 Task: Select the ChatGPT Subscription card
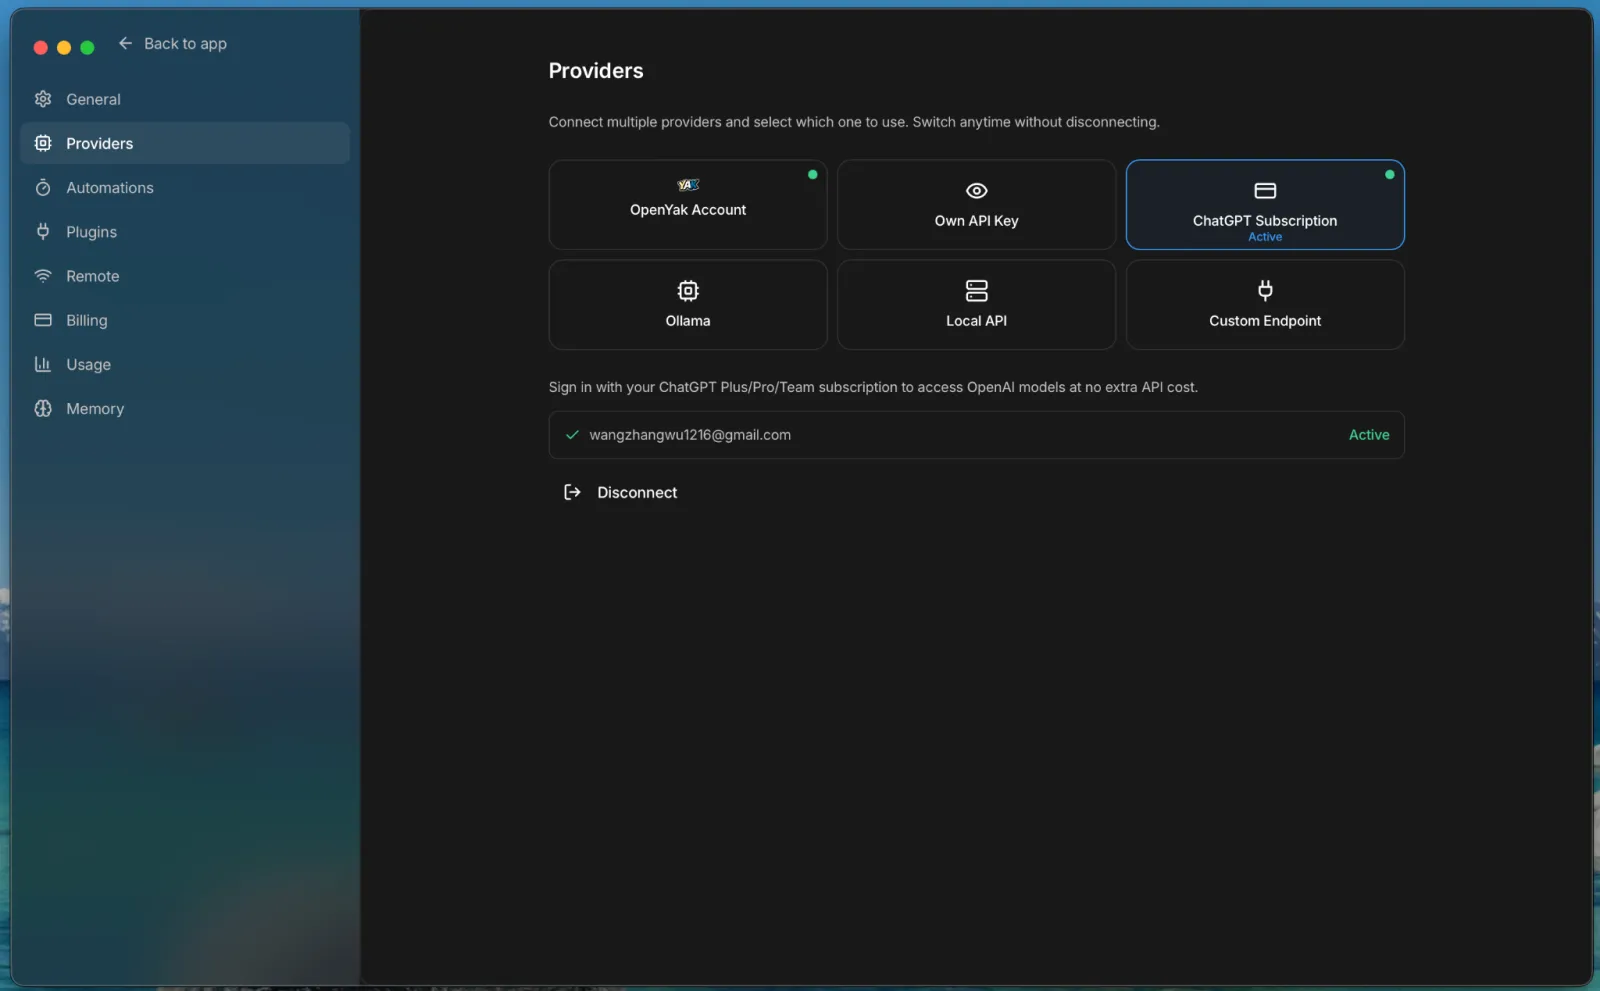coord(1264,204)
